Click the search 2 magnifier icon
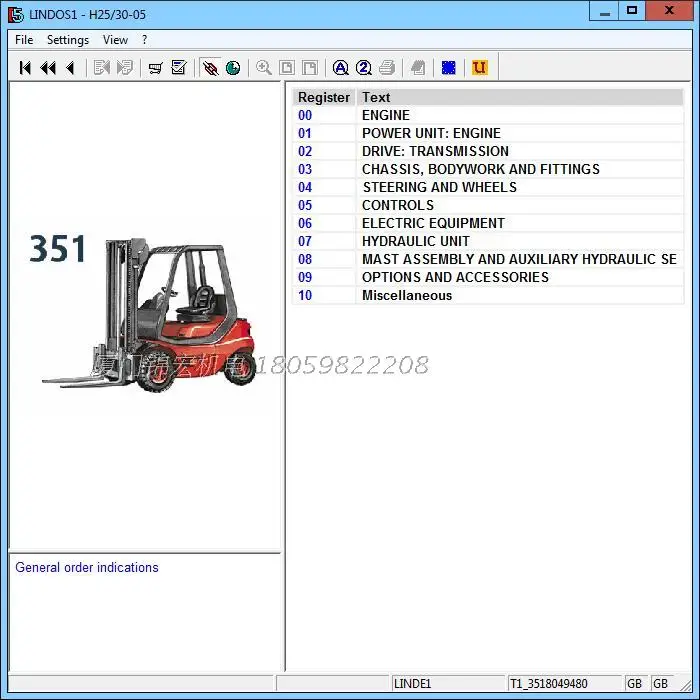The image size is (700, 700). pyautogui.click(x=363, y=68)
